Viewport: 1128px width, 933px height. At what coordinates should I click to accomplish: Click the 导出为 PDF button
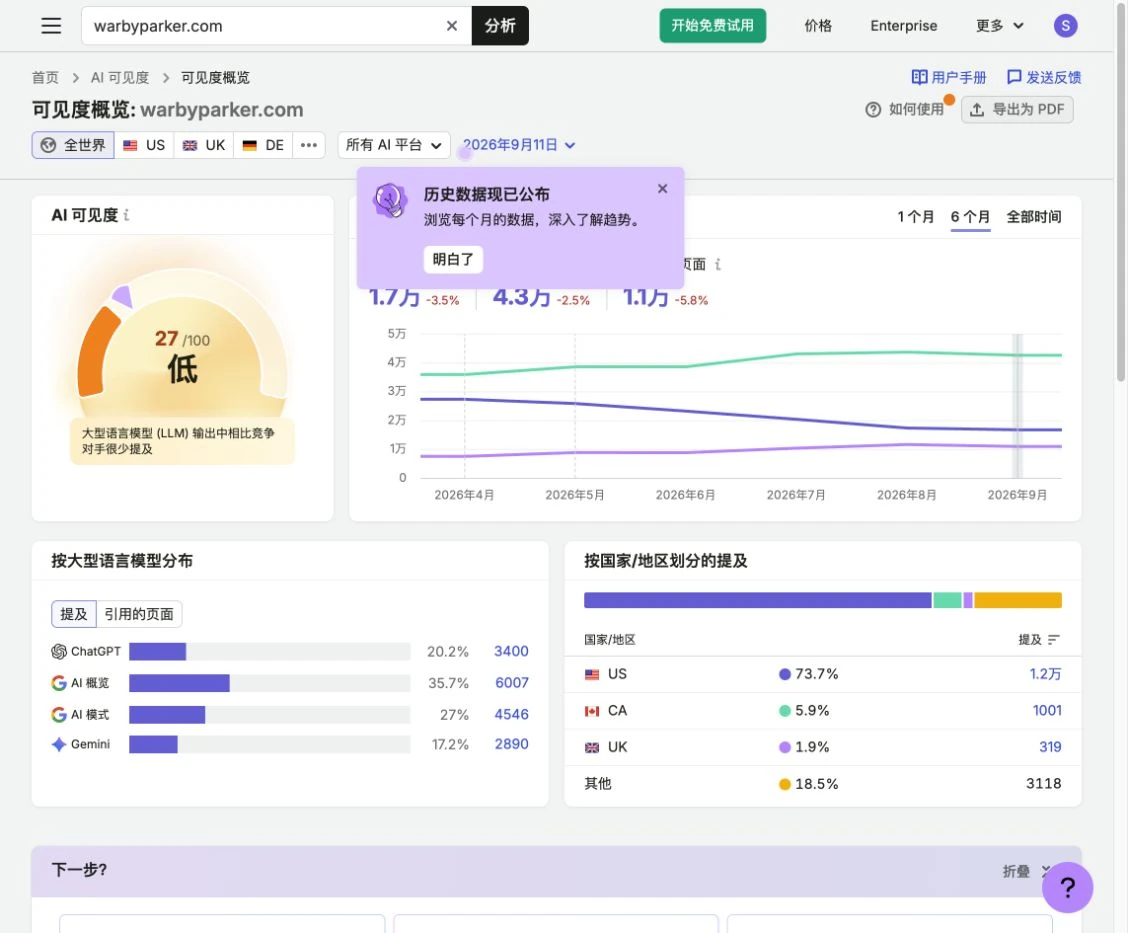pyautogui.click(x=1017, y=109)
